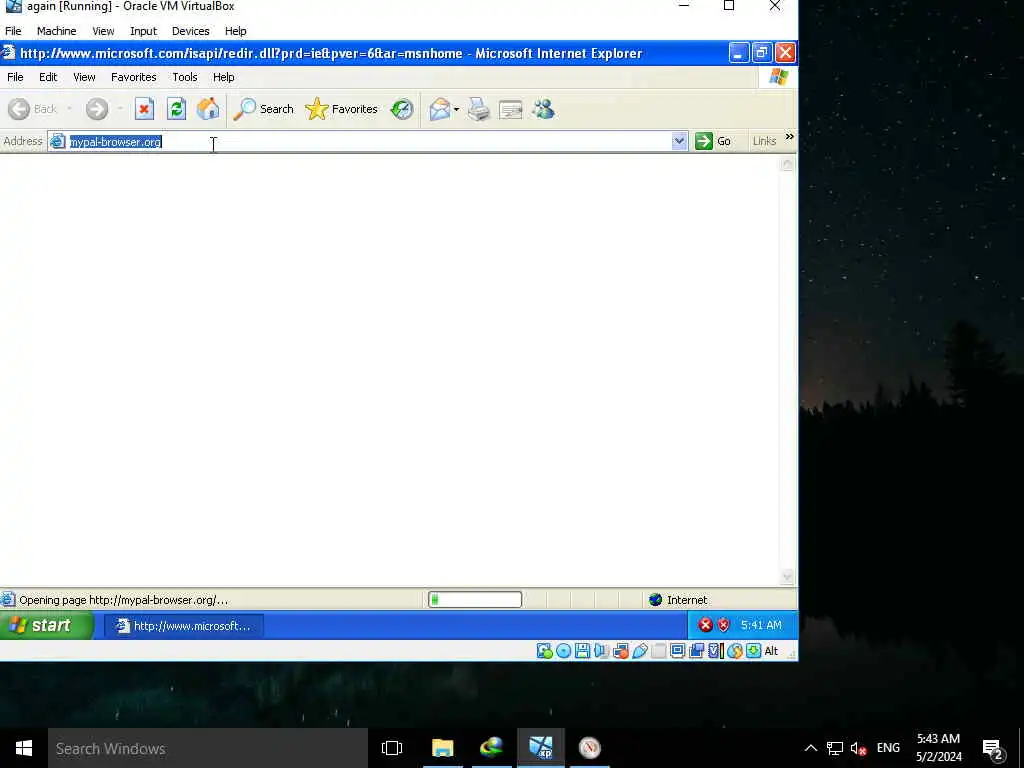
Task: Click the VirtualBox hard disk activity icon
Action: [544, 650]
